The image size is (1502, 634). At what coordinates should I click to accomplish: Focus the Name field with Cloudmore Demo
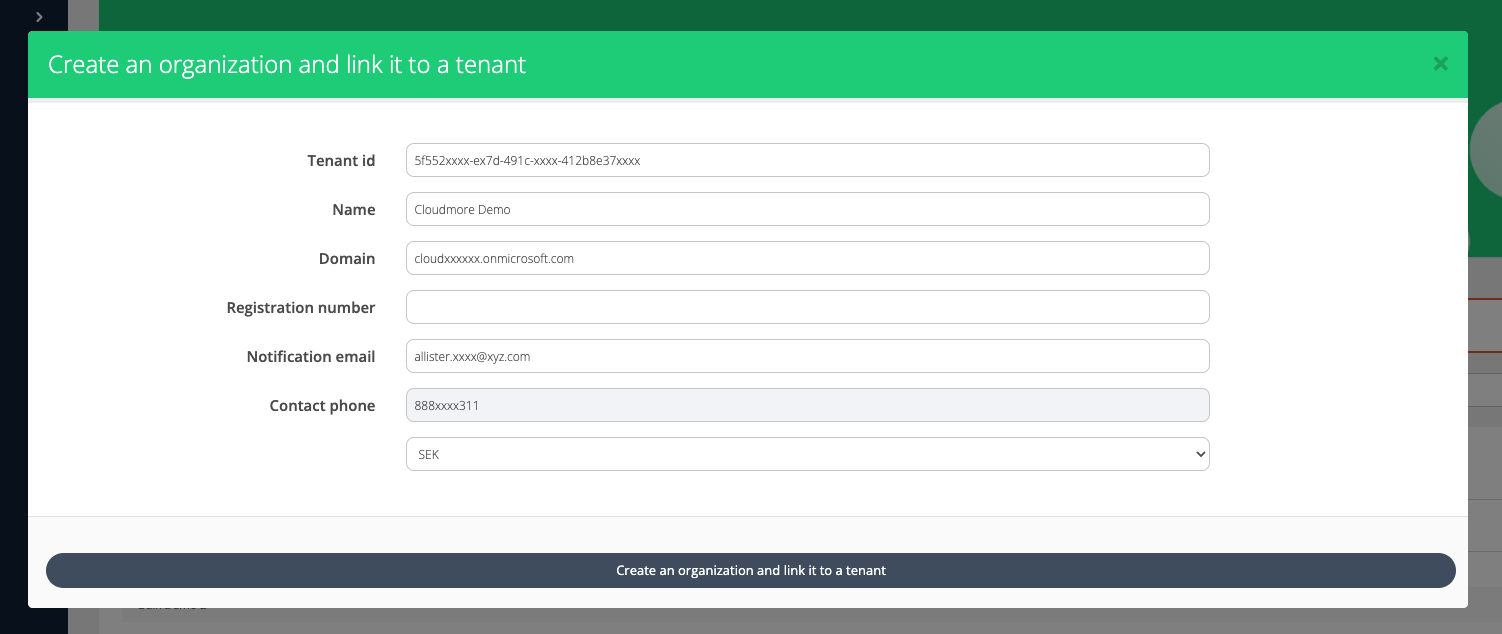tap(807, 209)
